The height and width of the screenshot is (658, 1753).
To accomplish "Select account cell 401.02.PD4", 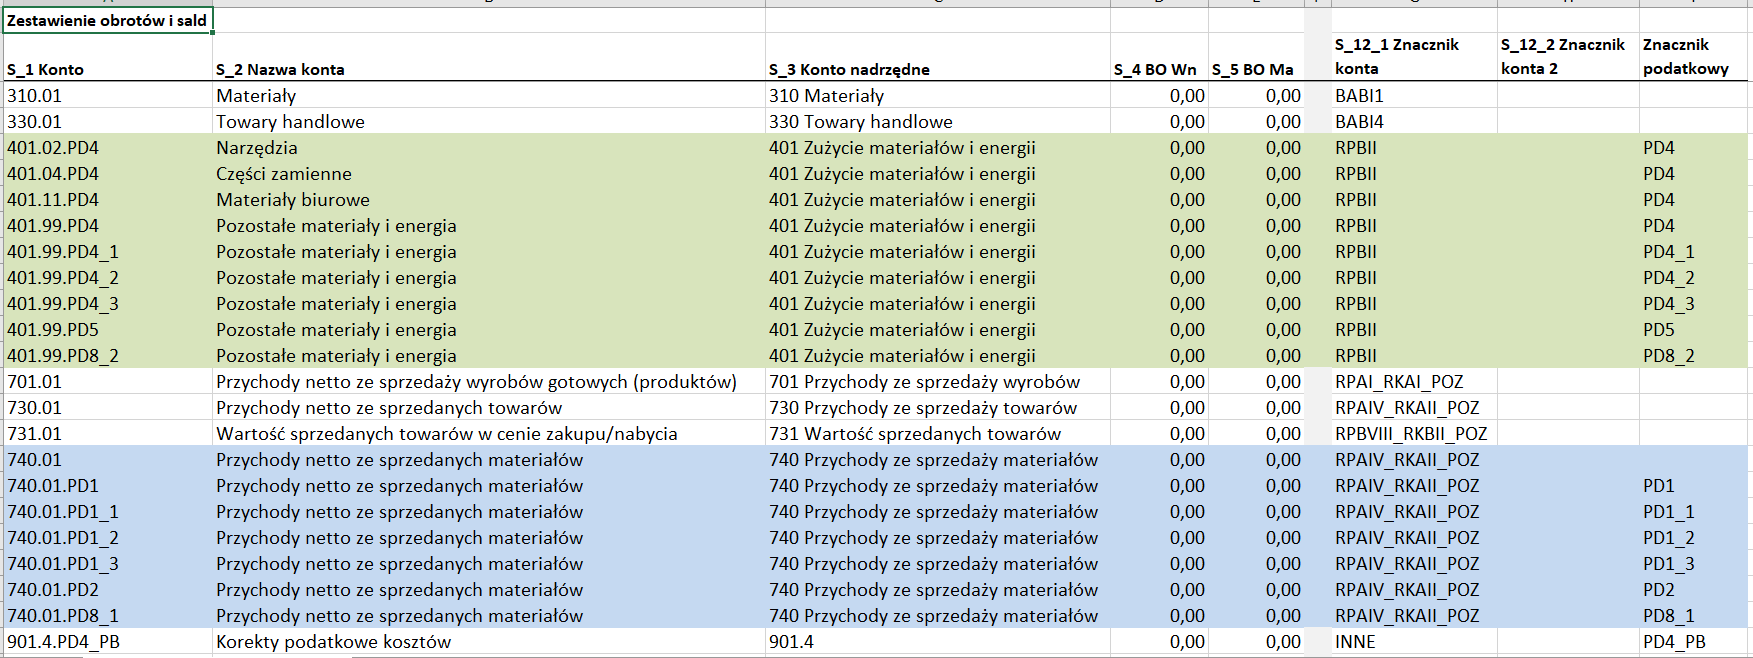I will (107, 147).
